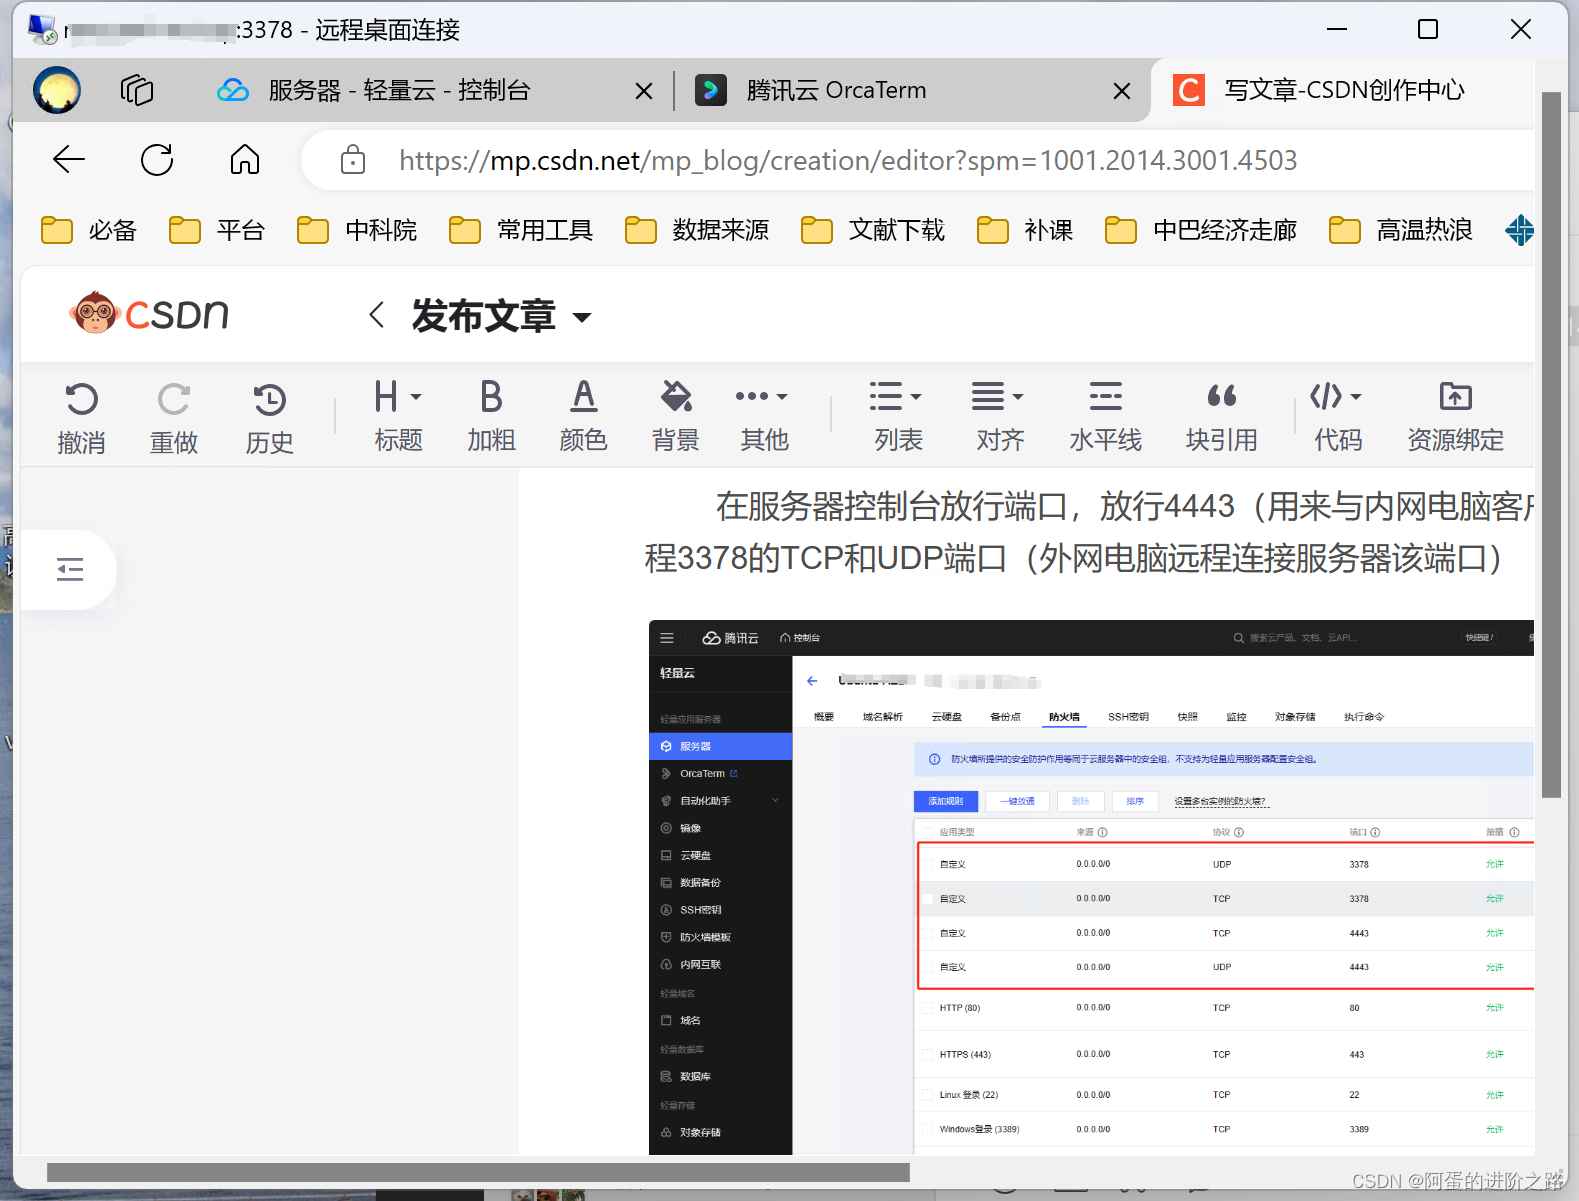The height and width of the screenshot is (1201, 1579).
Task: Apply 加粗 bold formatting
Action: (x=491, y=416)
